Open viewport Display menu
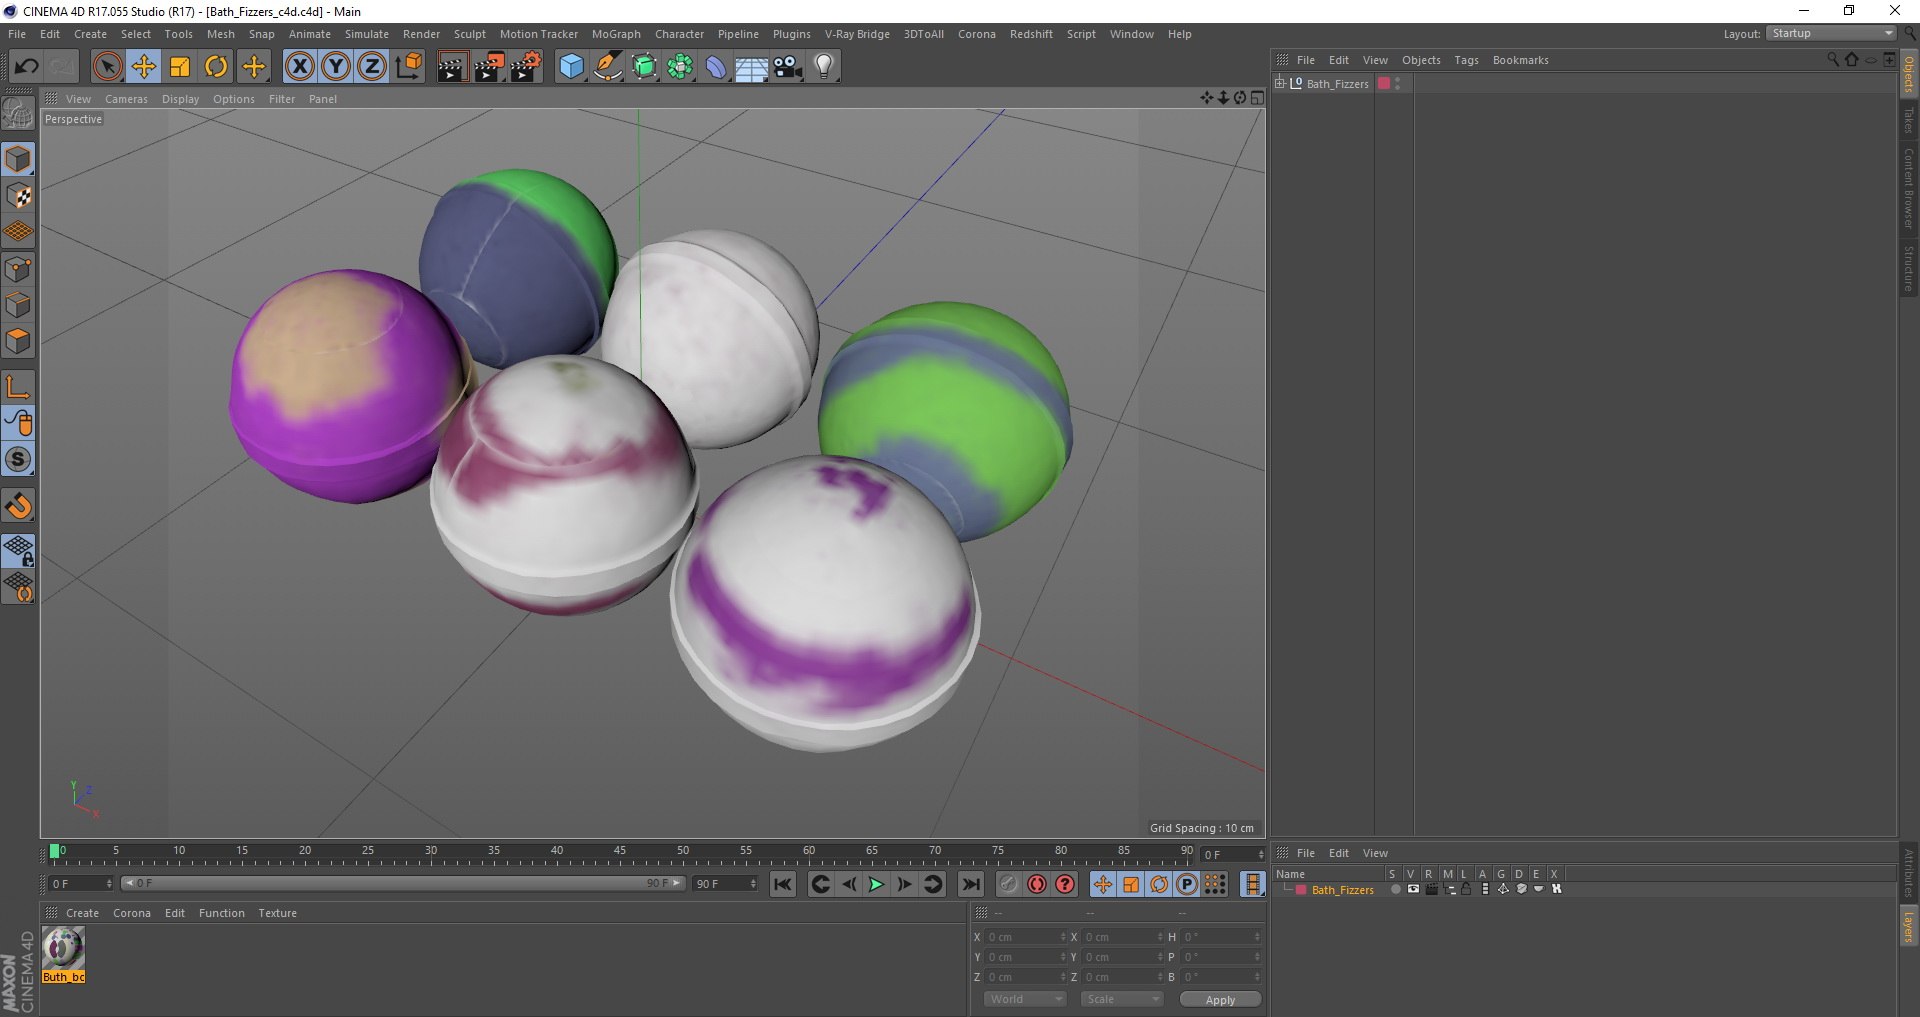1920x1017 pixels. point(180,99)
